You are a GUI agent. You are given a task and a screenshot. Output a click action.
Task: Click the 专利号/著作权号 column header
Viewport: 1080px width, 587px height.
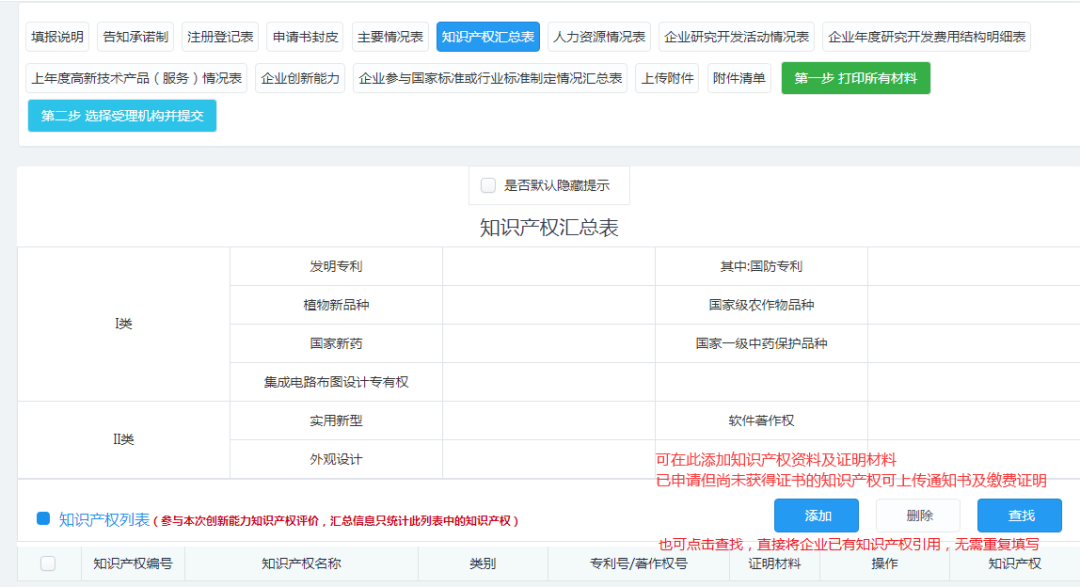[638, 564]
